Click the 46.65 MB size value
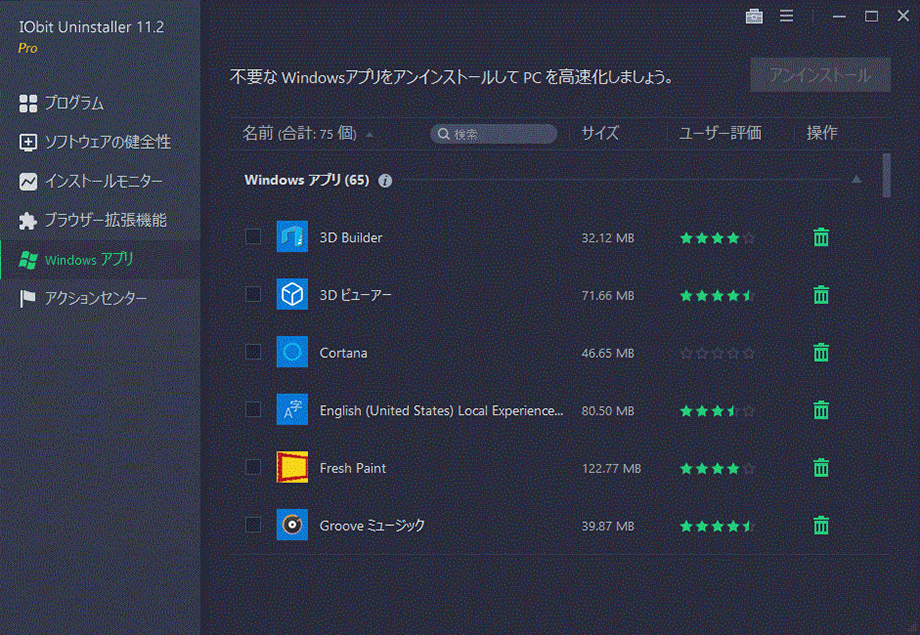The width and height of the screenshot is (920, 635). pyautogui.click(x=608, y=353)
